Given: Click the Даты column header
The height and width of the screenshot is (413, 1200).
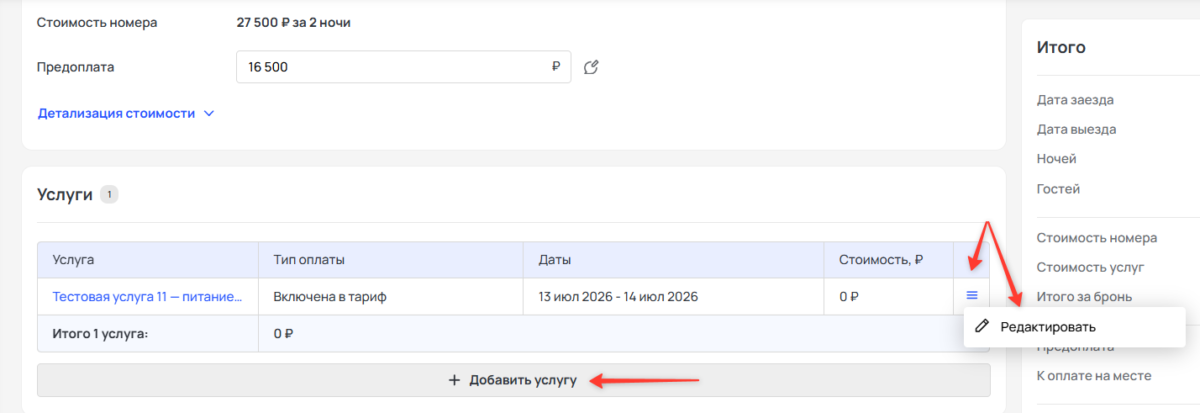Looking at the screenshot, I should [674, 260].
